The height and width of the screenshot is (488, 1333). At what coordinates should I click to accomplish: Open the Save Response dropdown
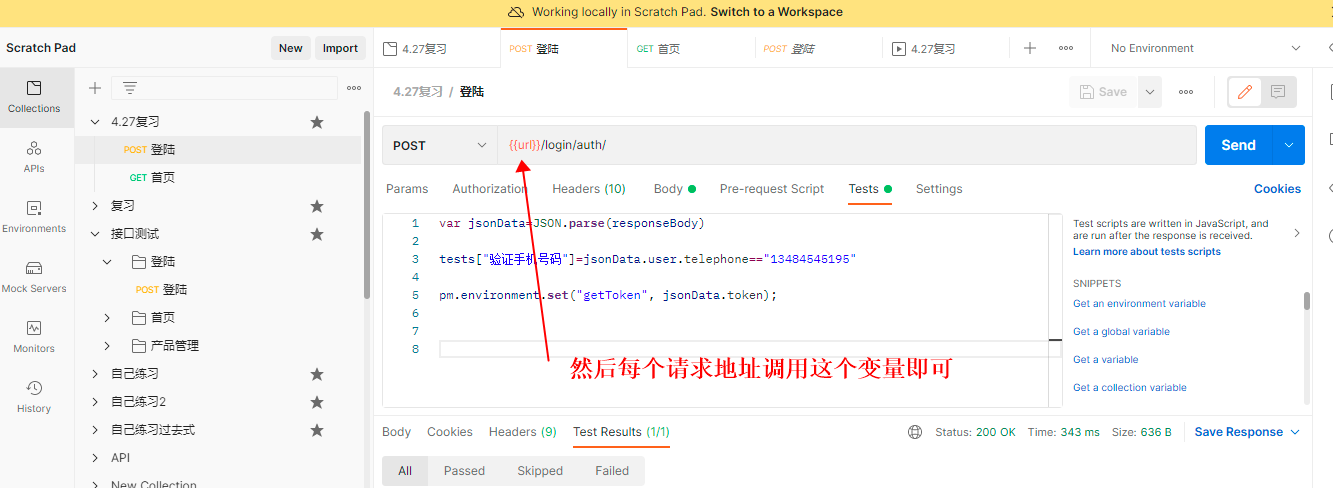[x=1247, y=432]
